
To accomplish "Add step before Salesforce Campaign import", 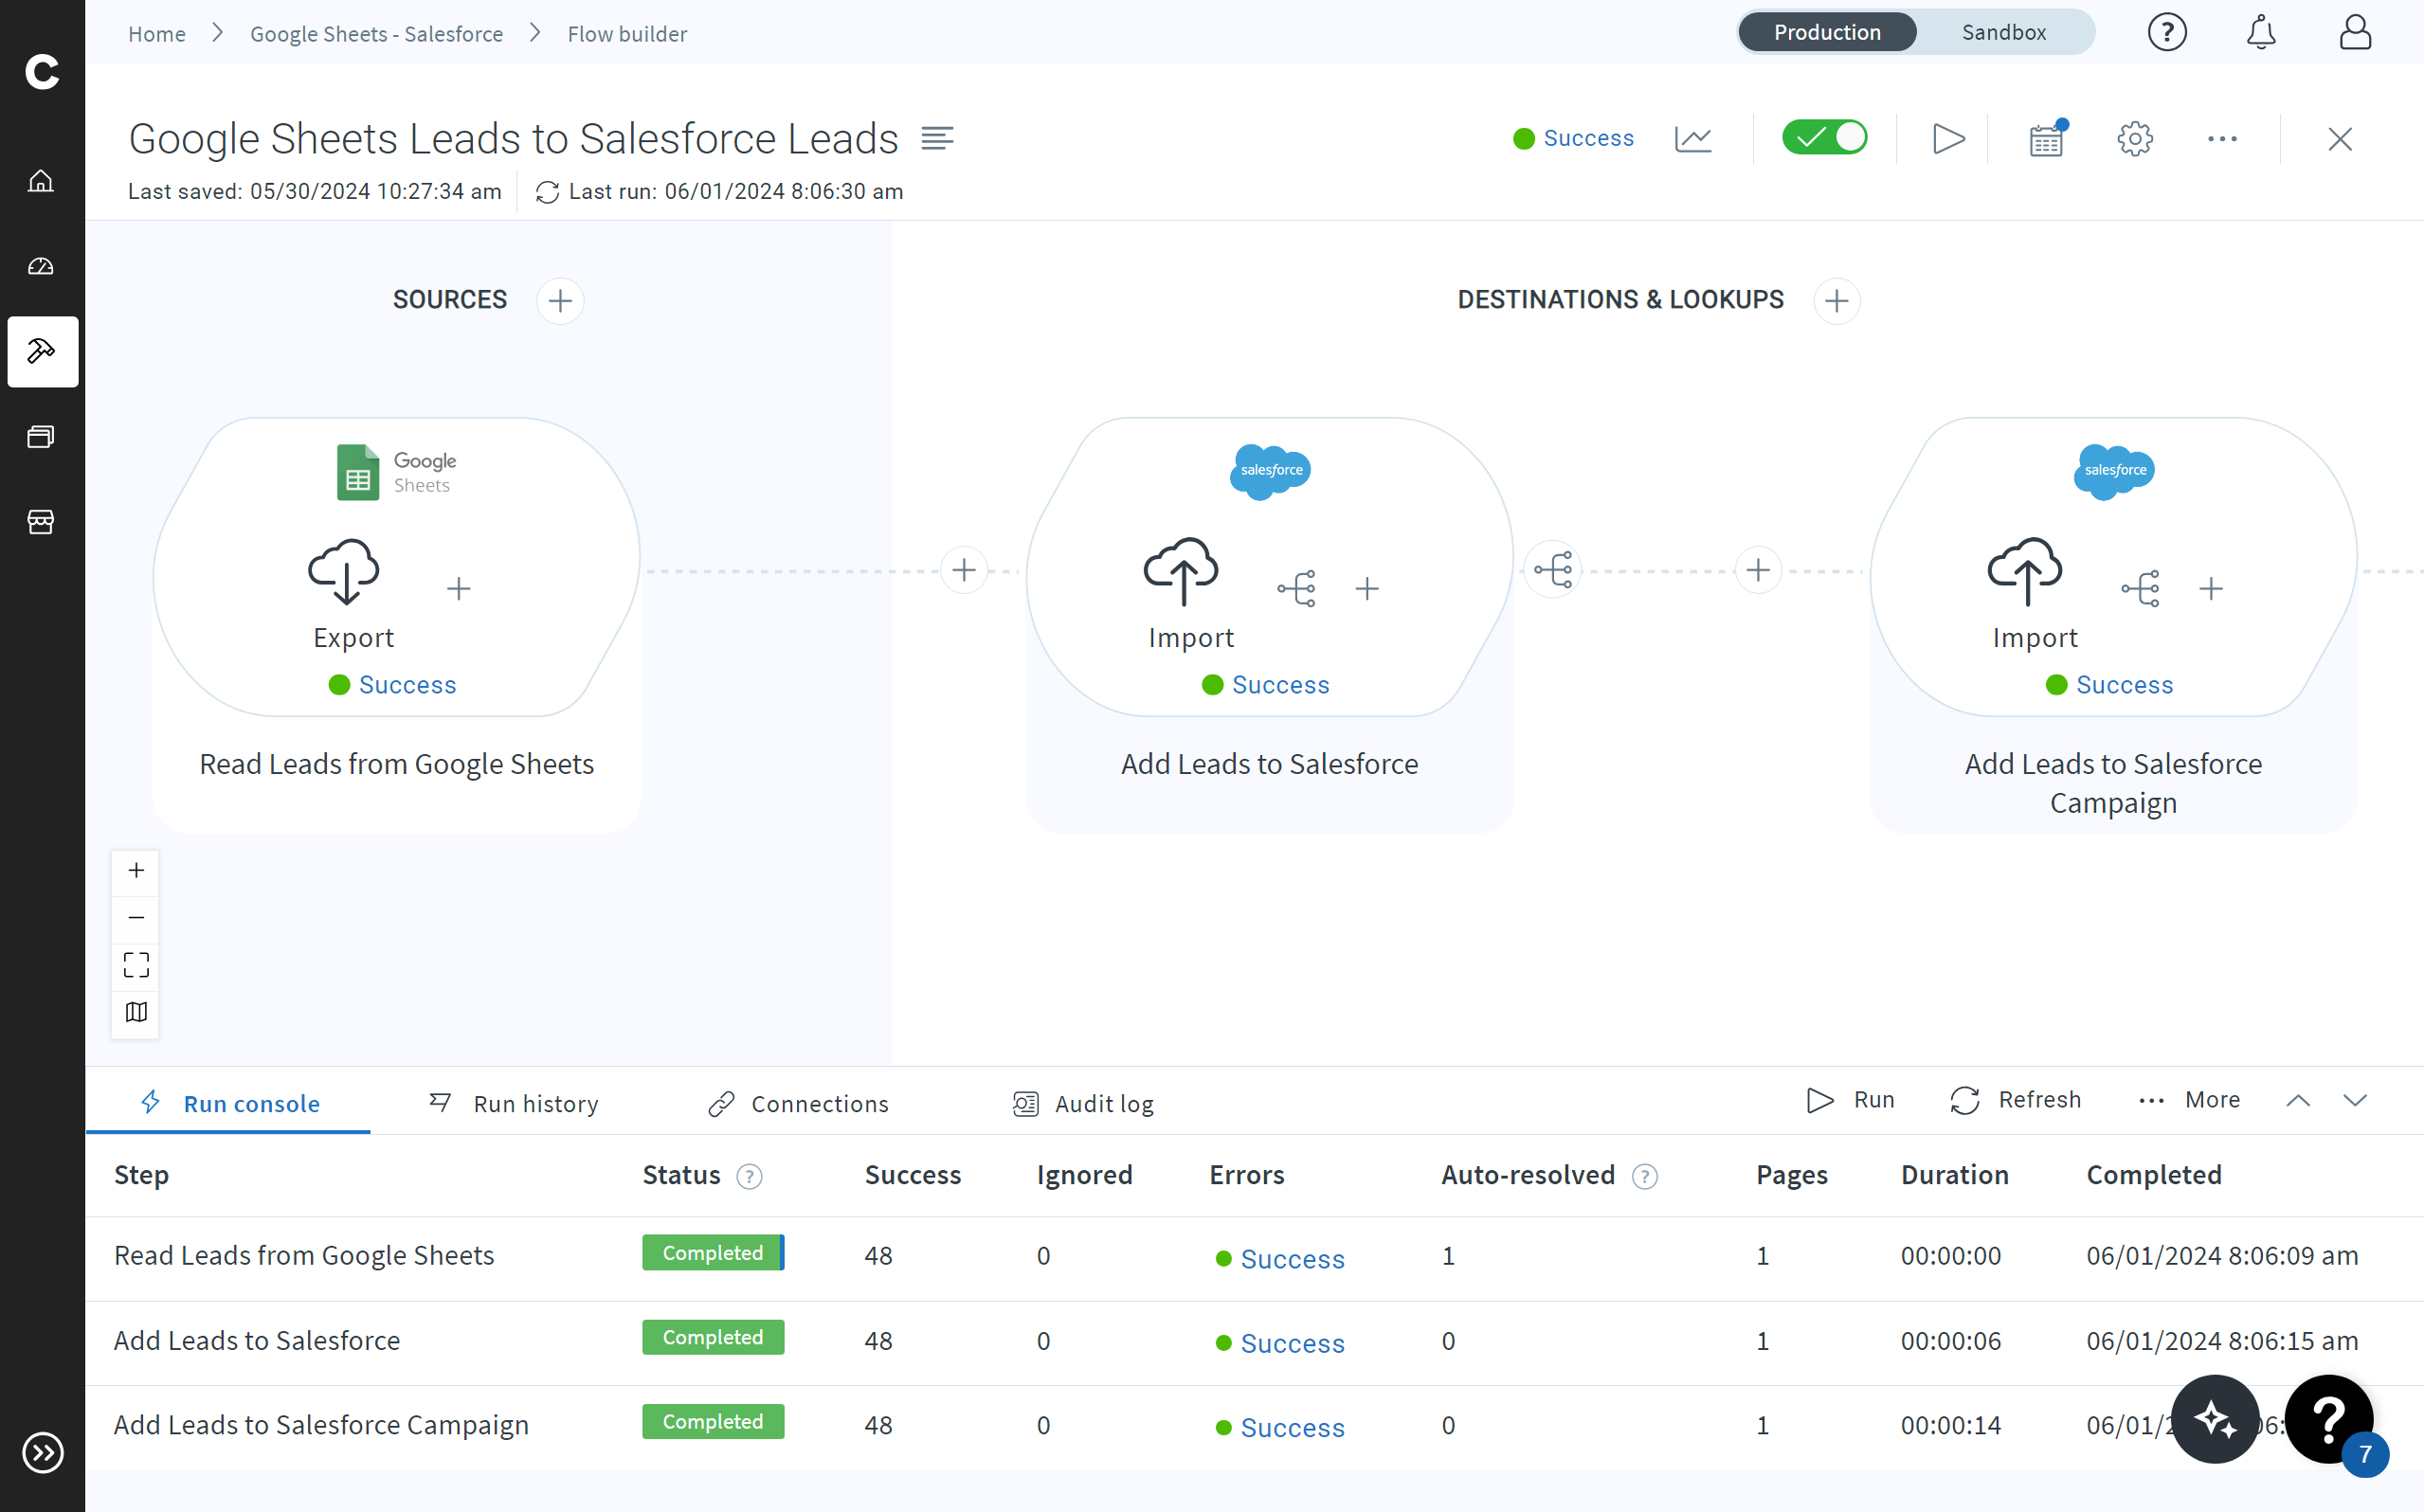I will (x=1758, y=570).
